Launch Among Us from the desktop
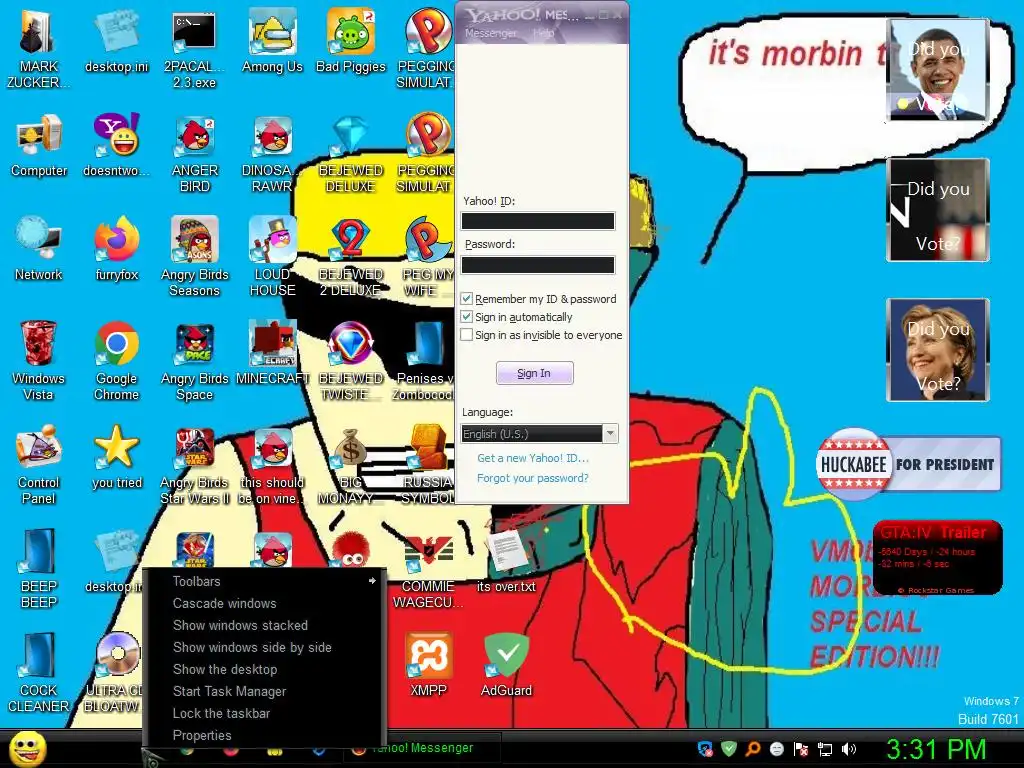Screen dimensions: 1024x768 272,42
